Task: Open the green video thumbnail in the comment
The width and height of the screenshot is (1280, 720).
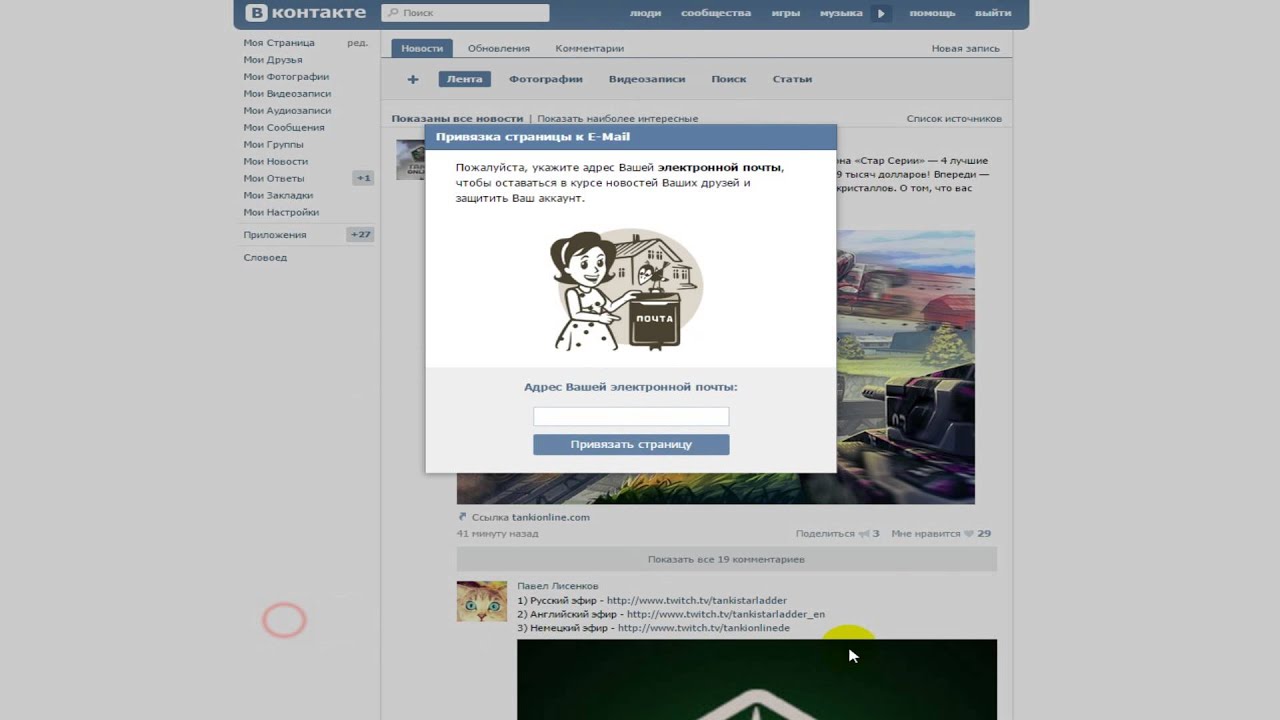Action: click(757, 680)
